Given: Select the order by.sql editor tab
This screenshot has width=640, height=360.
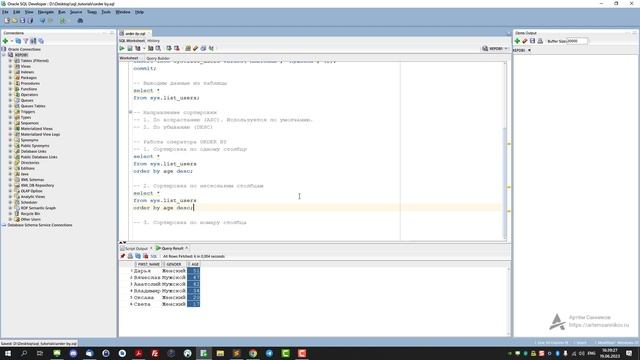Looking at the screenshot, I should click(x=135, y=33).
